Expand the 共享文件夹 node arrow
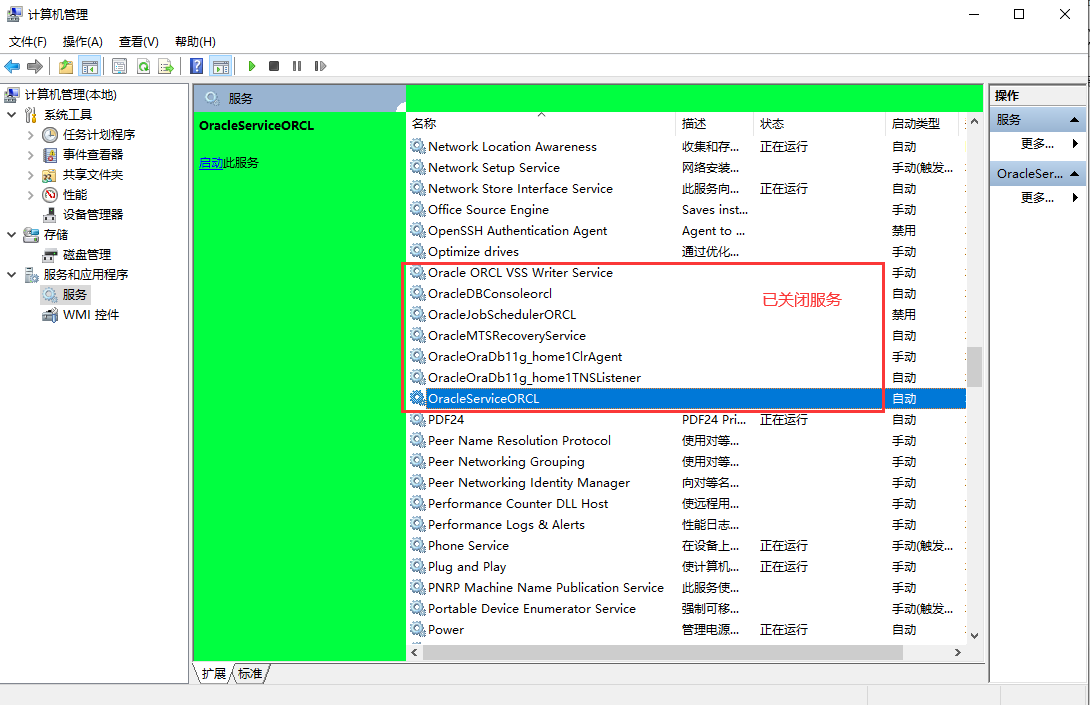 click(x=31, y=175)
